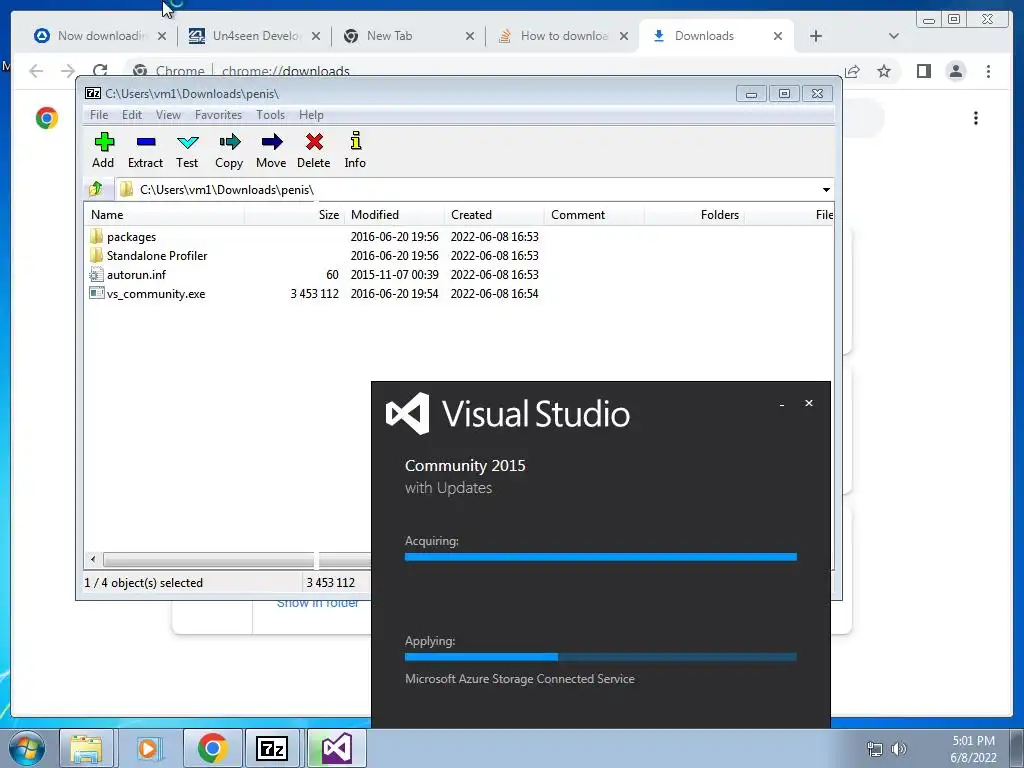
Task: Click the Delete toolbar icon in 7-Zip
Action: 313,150
